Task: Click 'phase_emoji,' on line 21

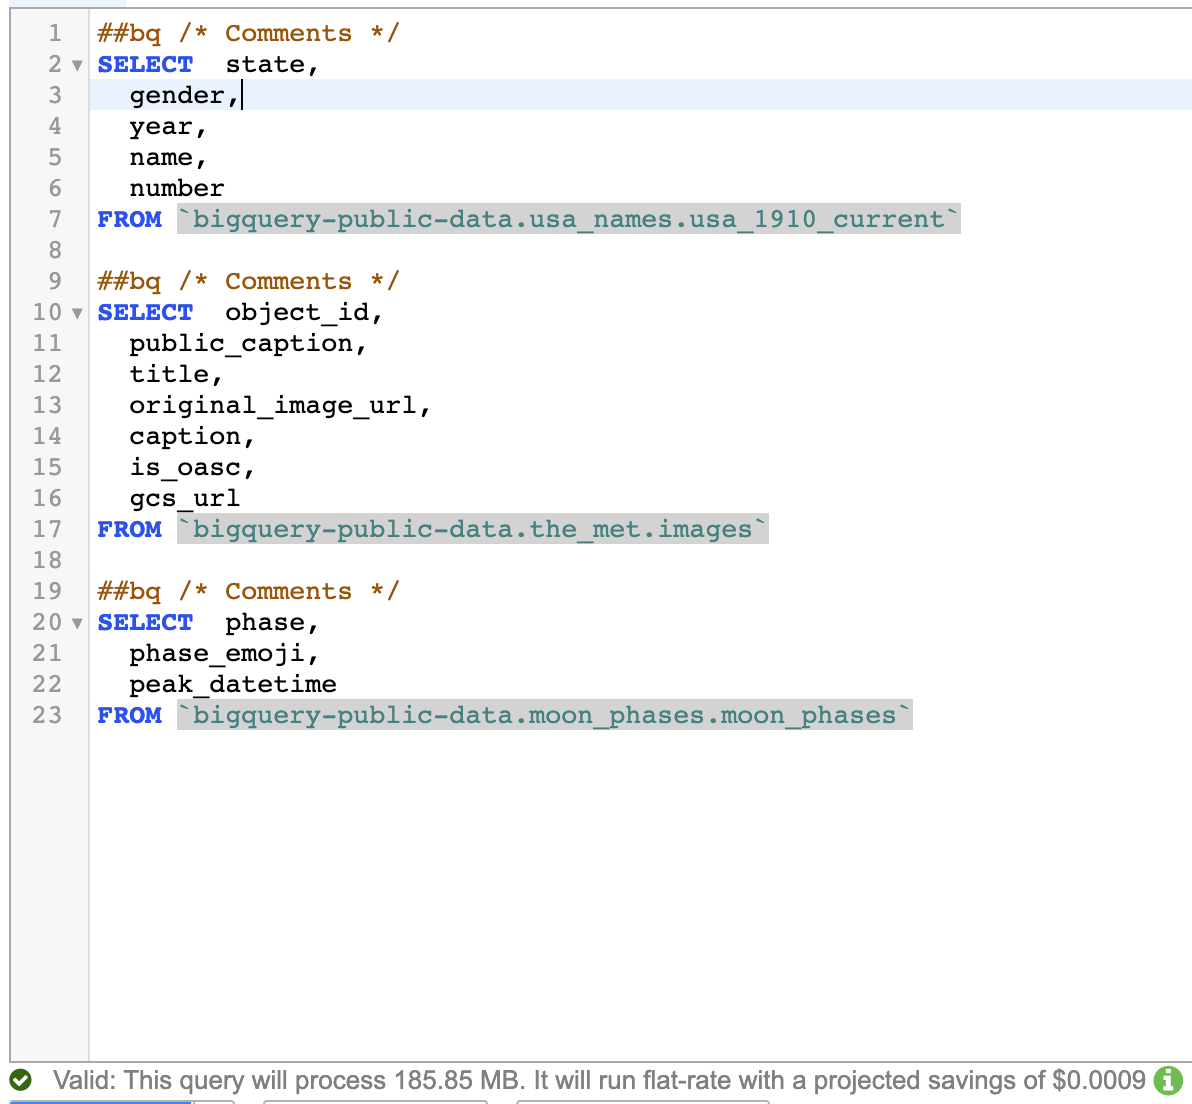Action: (x=224, y=654)
